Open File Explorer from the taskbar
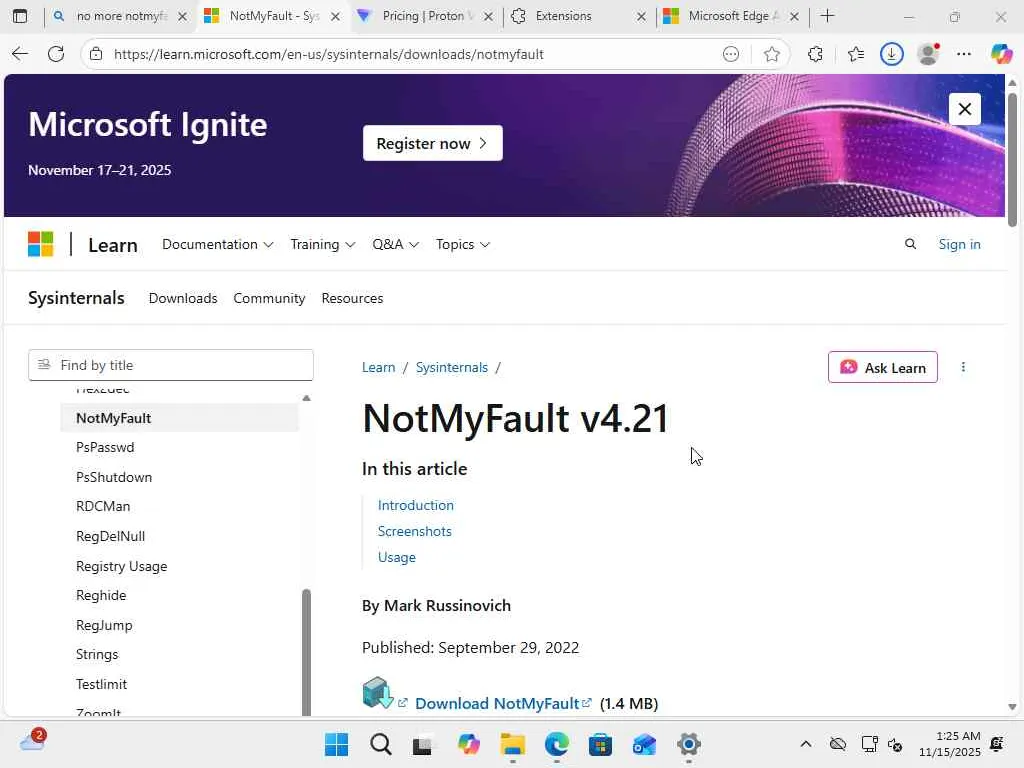1024x768 pixels. tap(513, 744)
